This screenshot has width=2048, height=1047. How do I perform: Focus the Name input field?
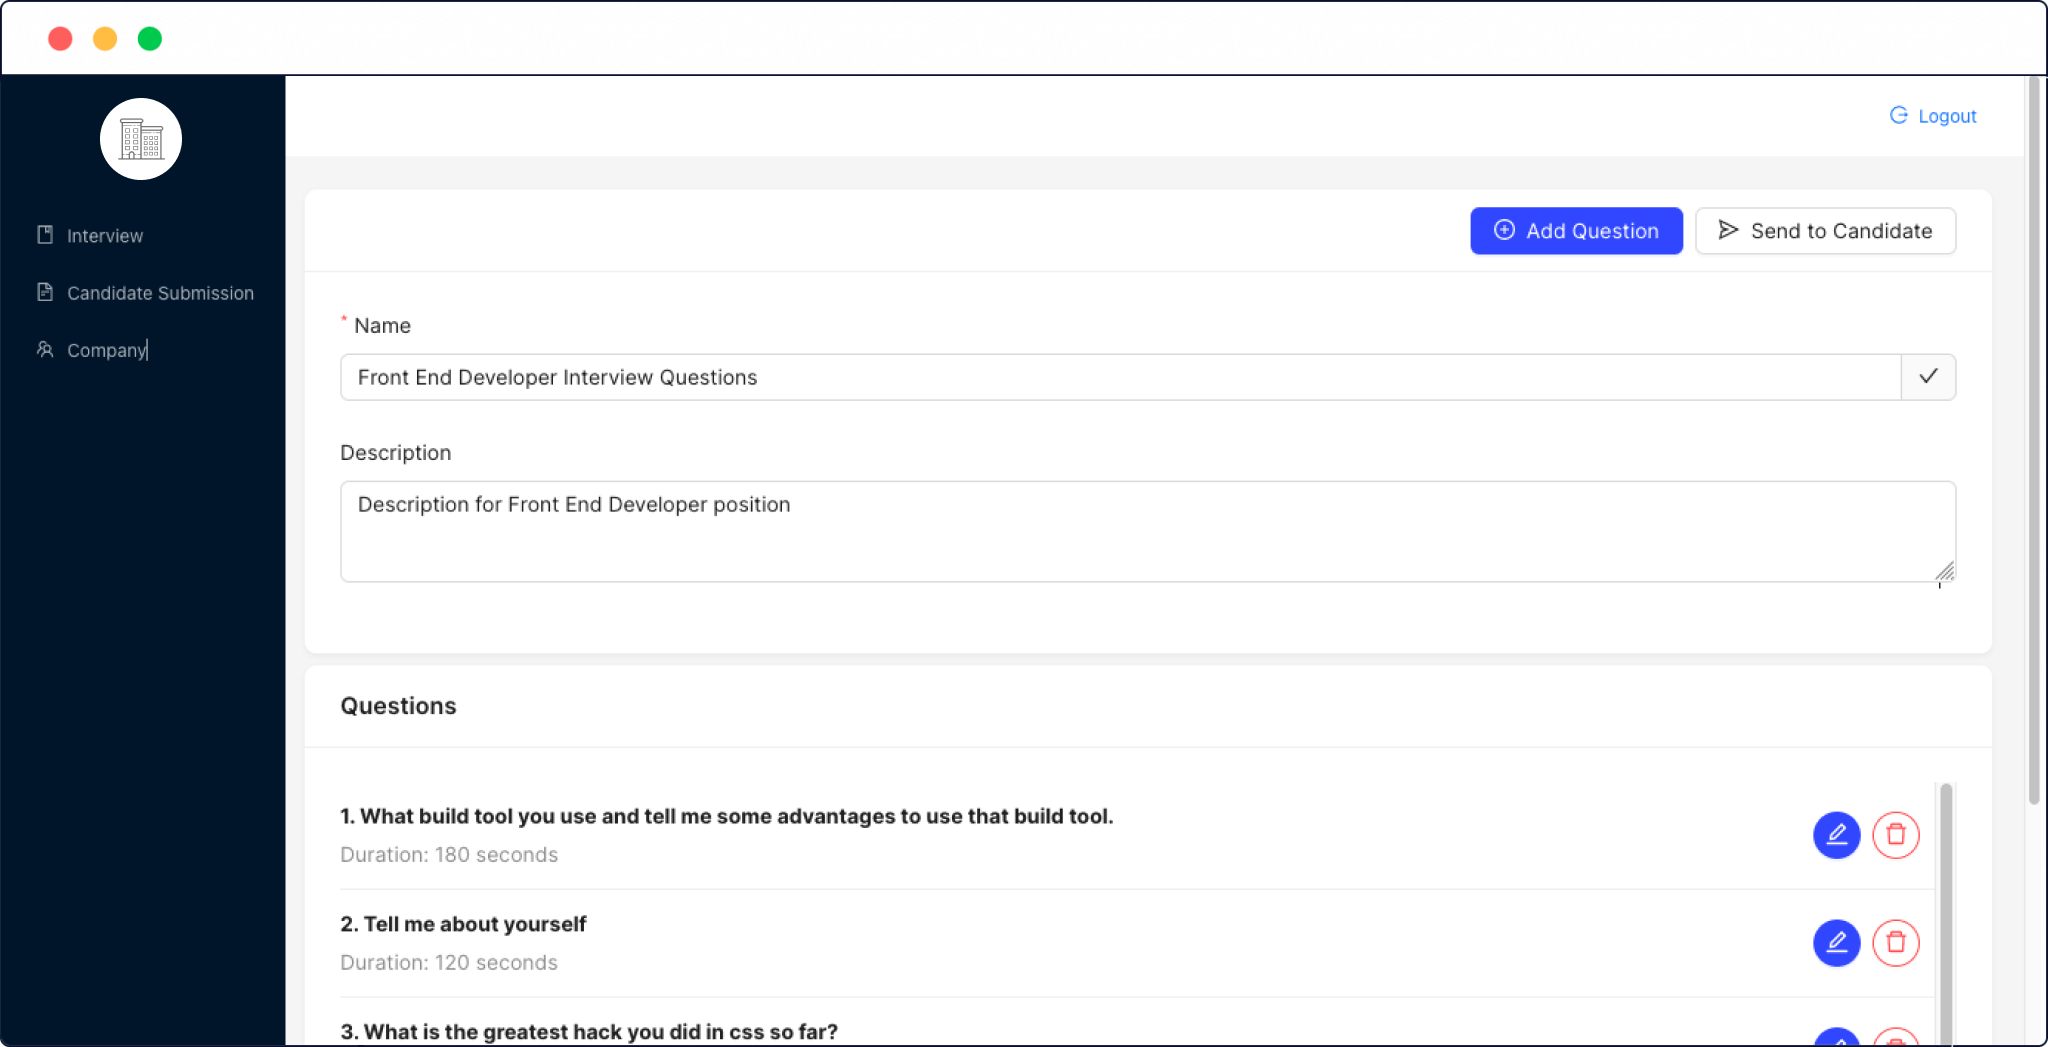[x=1120, y=377]
